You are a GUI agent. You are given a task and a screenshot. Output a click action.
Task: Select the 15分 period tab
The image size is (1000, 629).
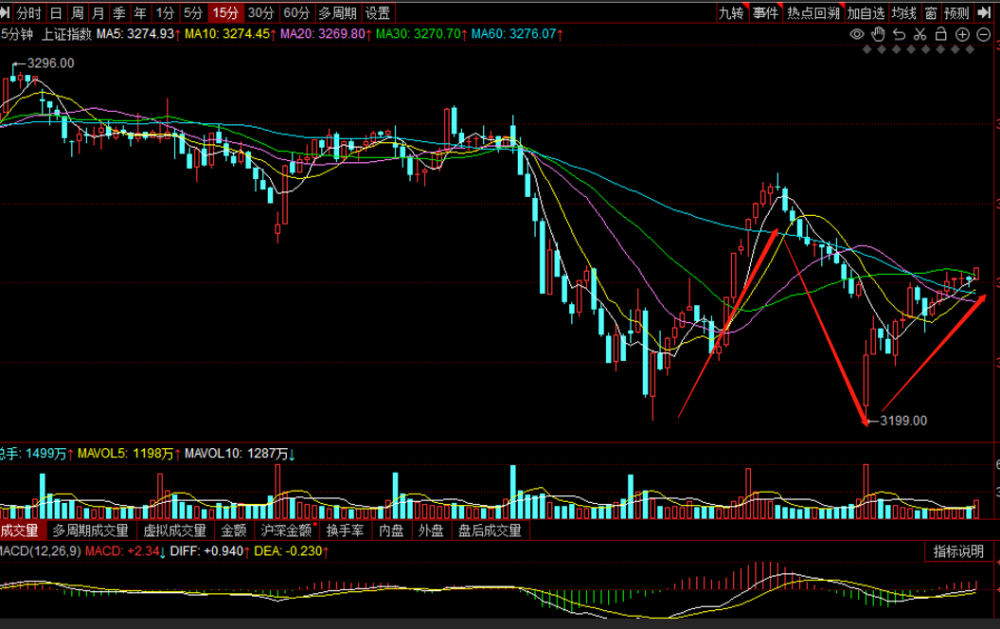click(226, 13)
